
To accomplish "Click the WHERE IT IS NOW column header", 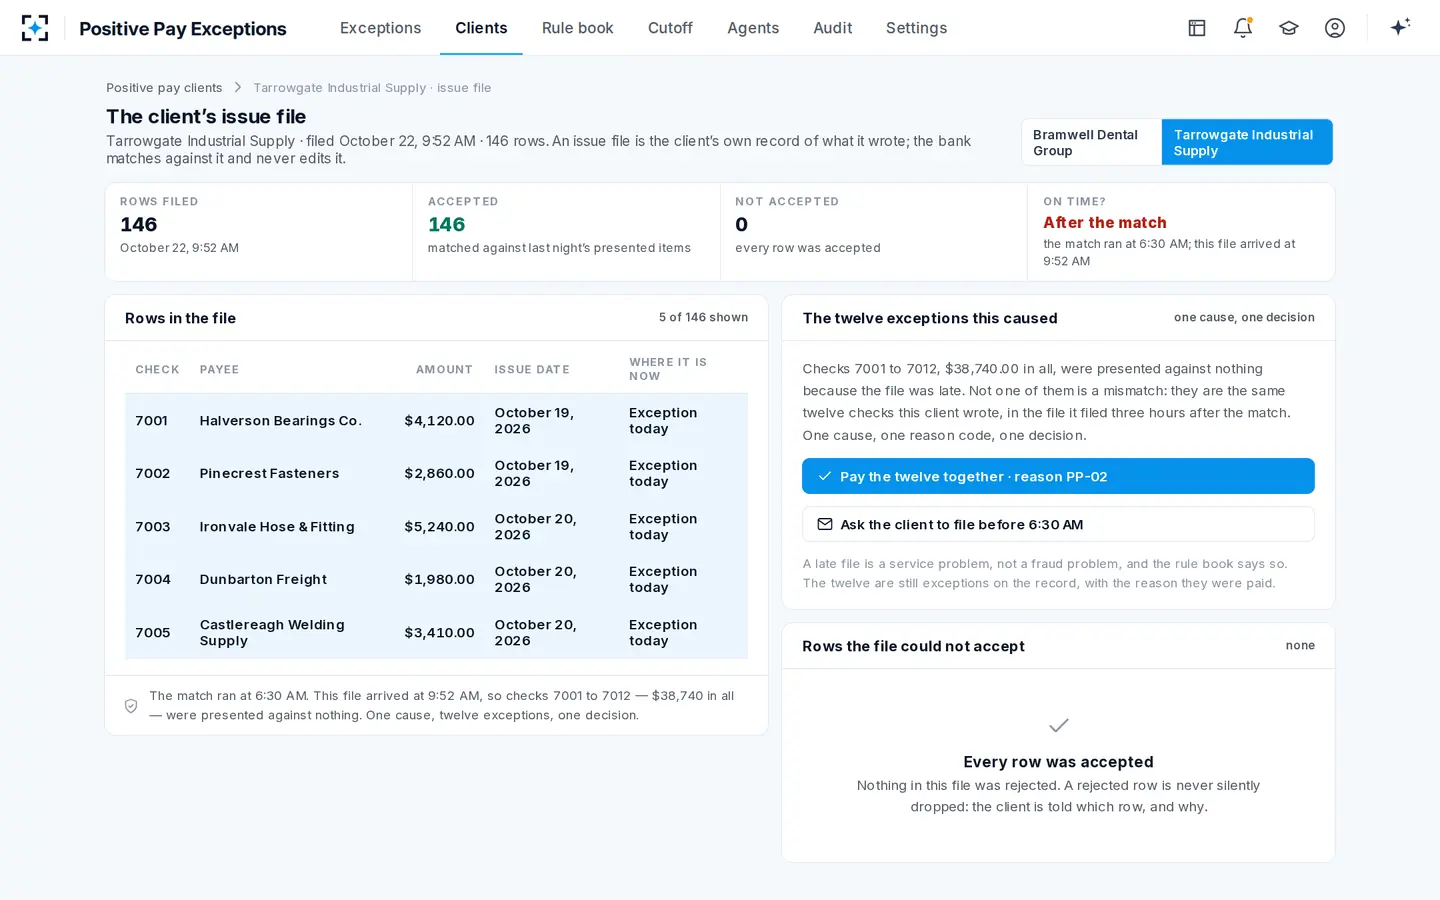I will coord(668,369).
